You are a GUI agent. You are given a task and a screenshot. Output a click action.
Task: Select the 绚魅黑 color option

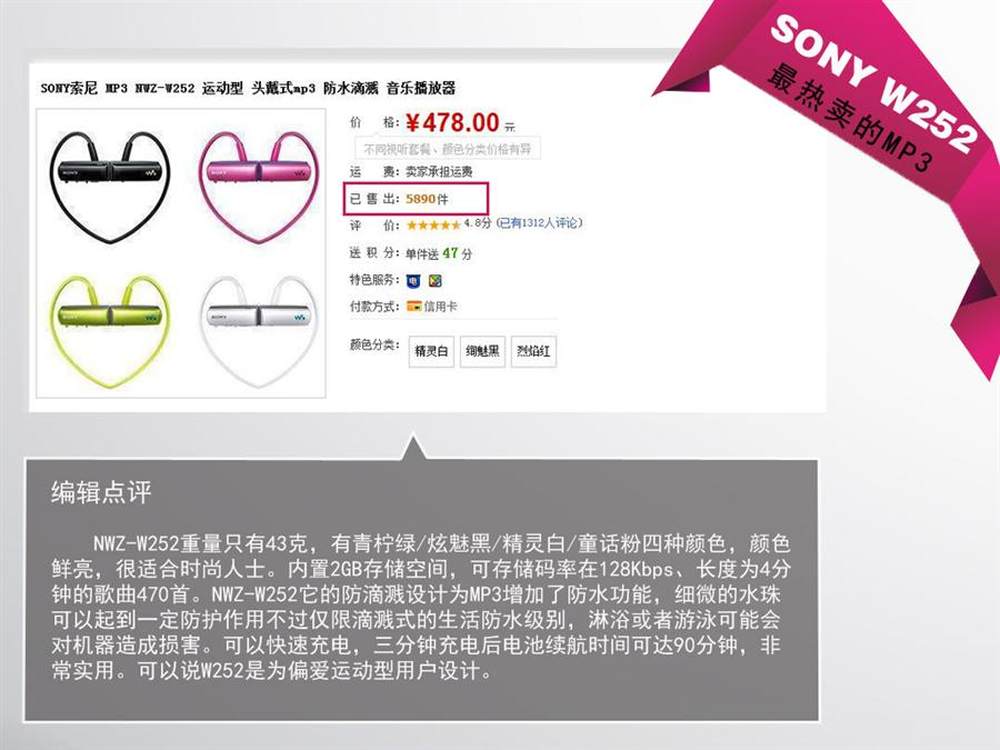[x=483, y=351]
